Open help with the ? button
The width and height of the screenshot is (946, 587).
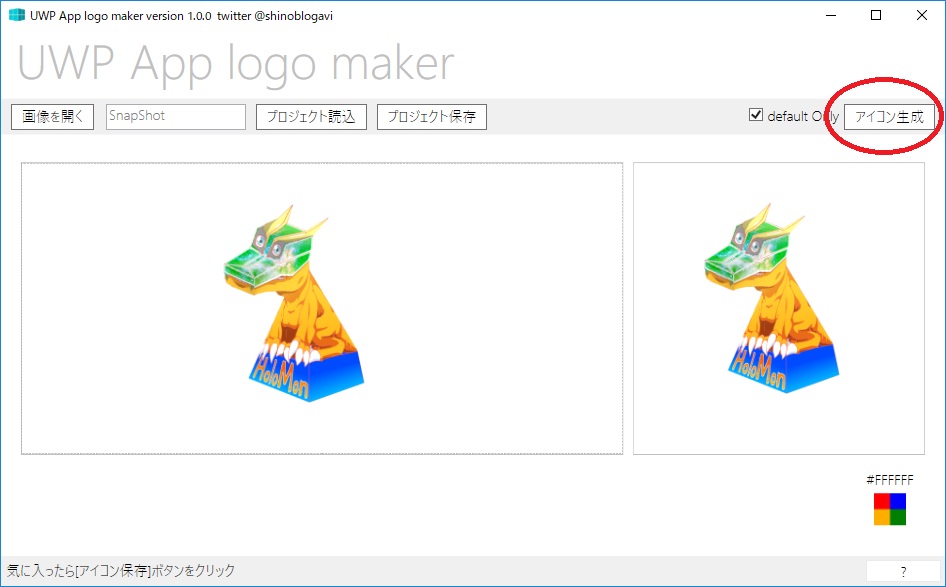pyautogui.click(x=903, y=571)
